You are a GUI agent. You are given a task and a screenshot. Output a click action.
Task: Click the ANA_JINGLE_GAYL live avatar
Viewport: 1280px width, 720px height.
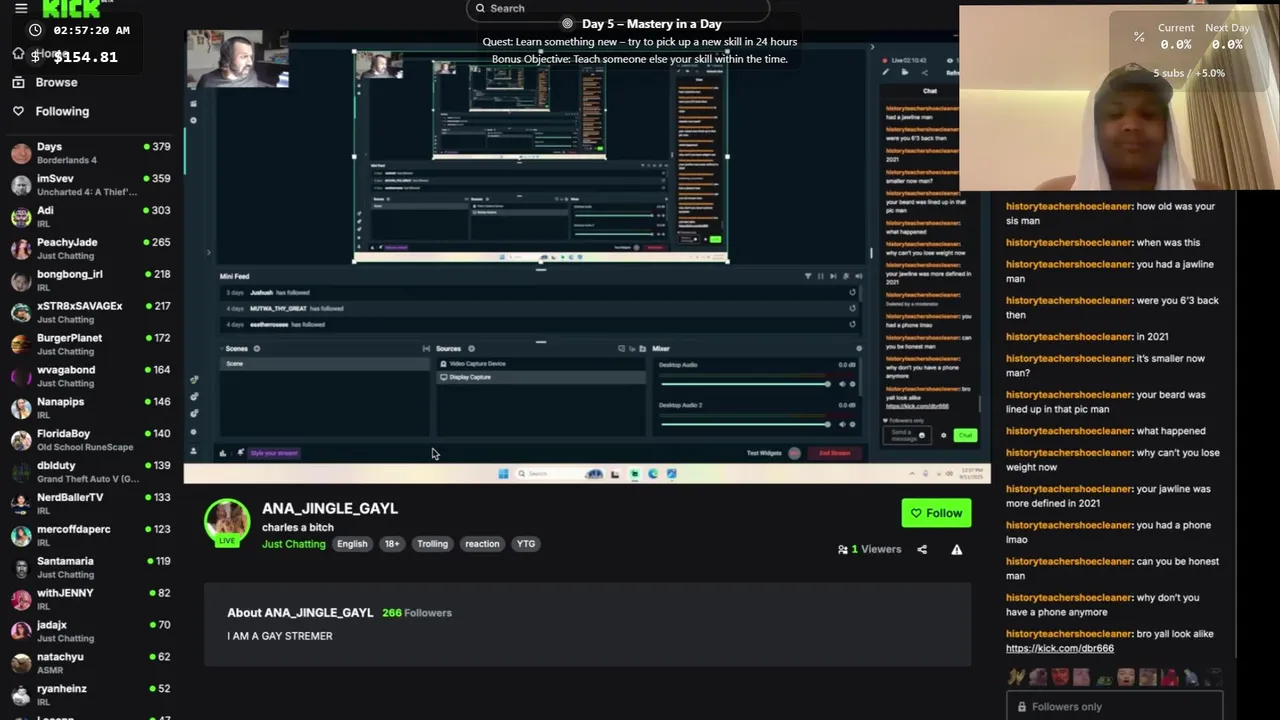[x=228, y=523]
